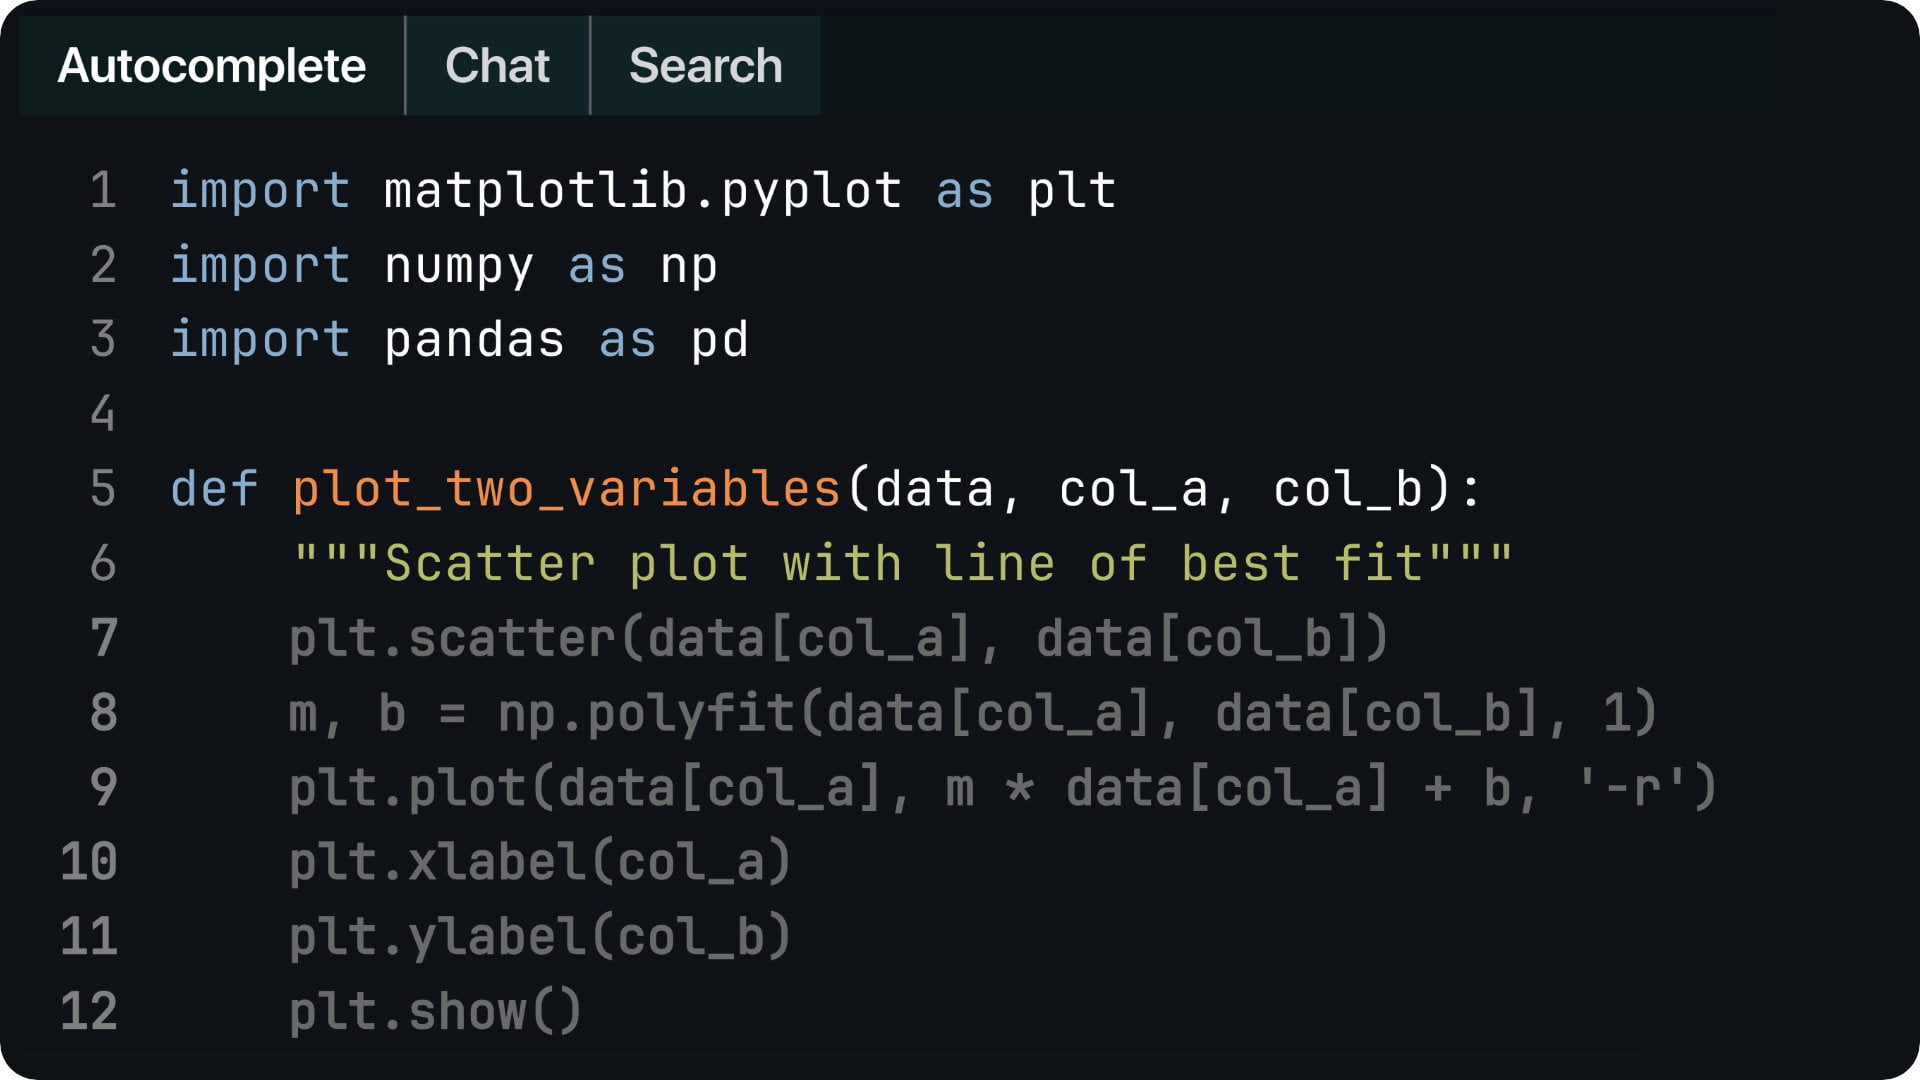This screenshot has width=1920, height=1080.
Task: Click the docstring "Scatter plot with line of best fit"
Action: coord(902,564)
